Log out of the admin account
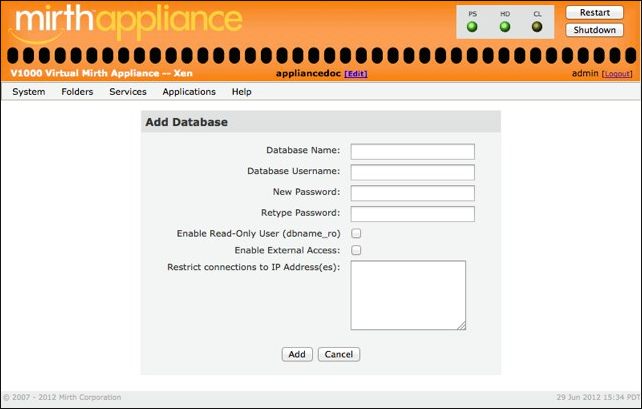Viewport: 642px width, 409px height. click(x=617, y=74)
